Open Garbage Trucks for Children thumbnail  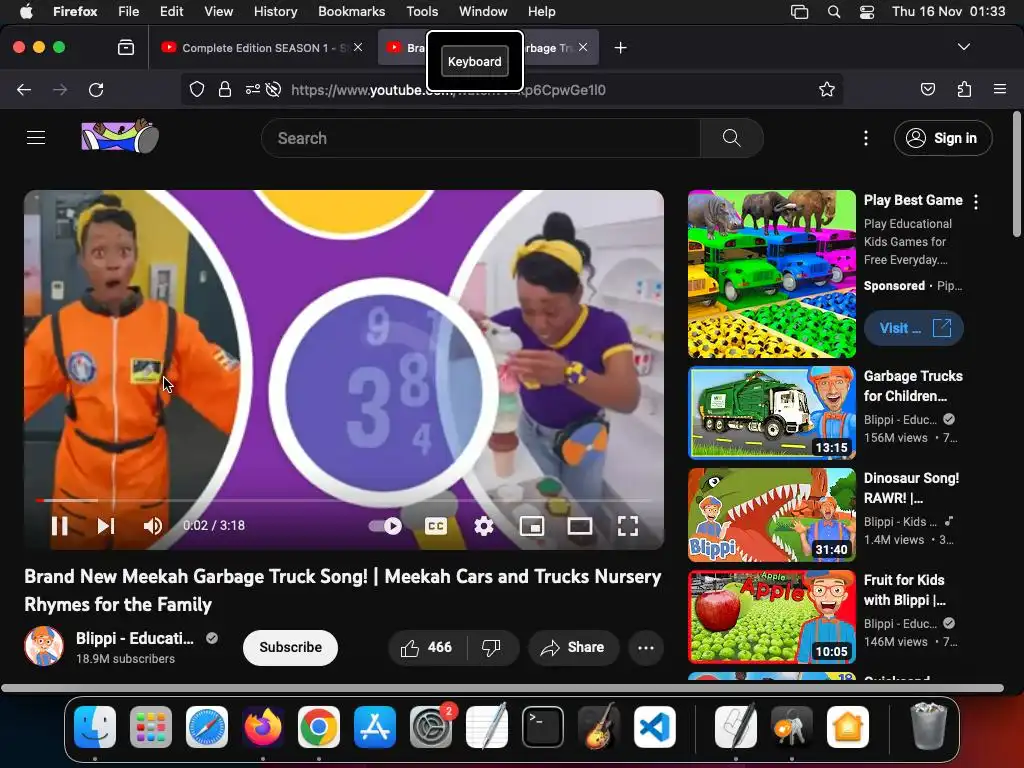[772, 413]
